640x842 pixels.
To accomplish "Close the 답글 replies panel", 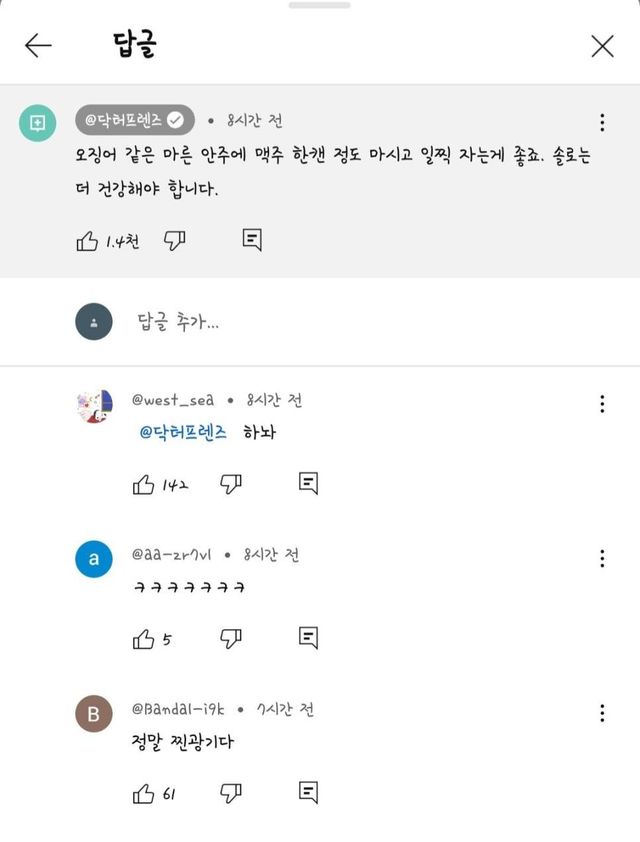I will [602, 46].
